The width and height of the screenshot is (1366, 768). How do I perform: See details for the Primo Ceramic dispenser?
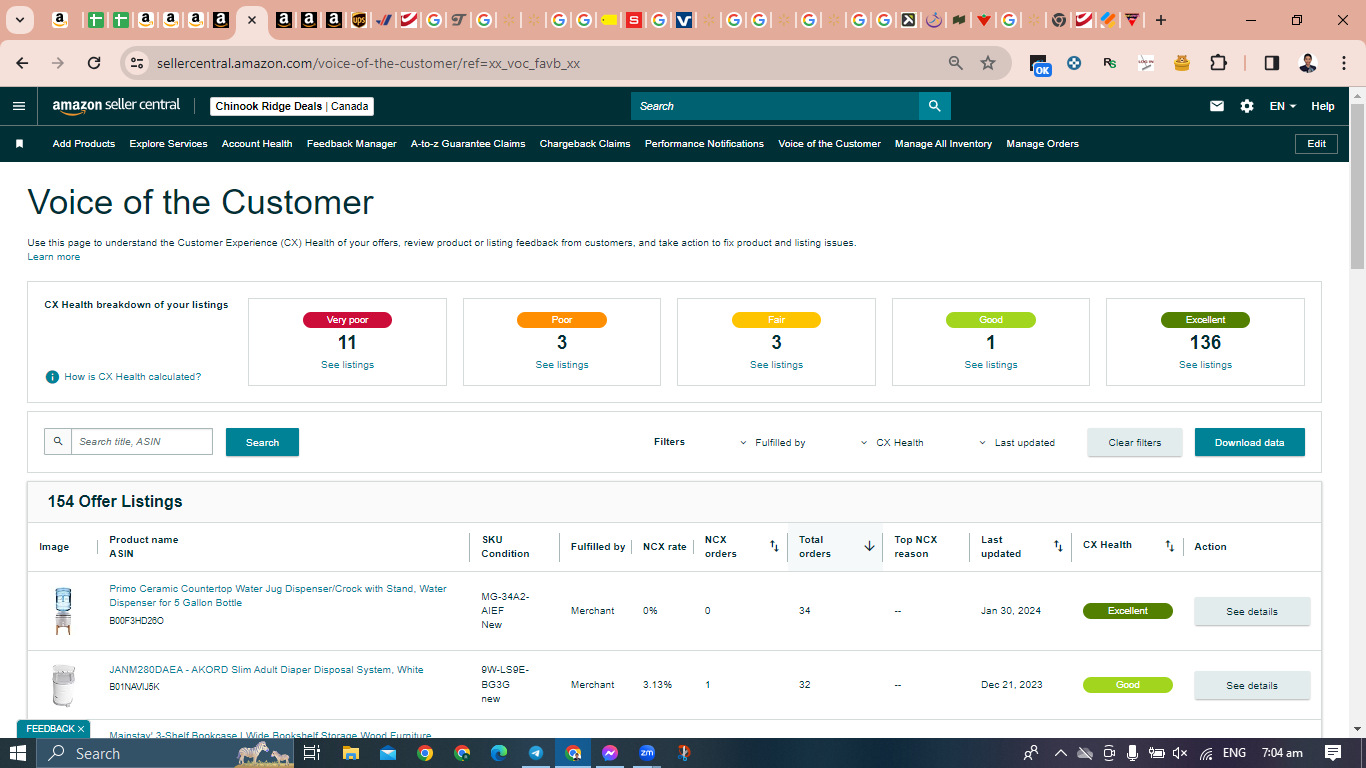click(x=1252, y=611)
